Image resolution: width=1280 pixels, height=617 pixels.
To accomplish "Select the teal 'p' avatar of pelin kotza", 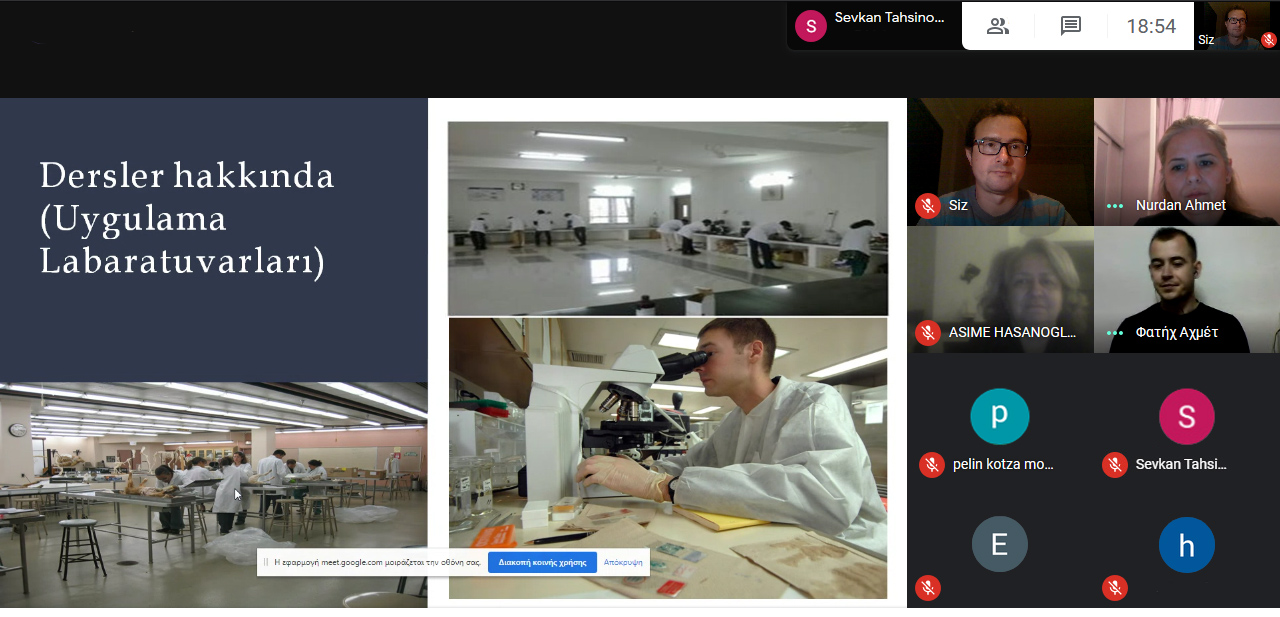I will click(999, 416).
